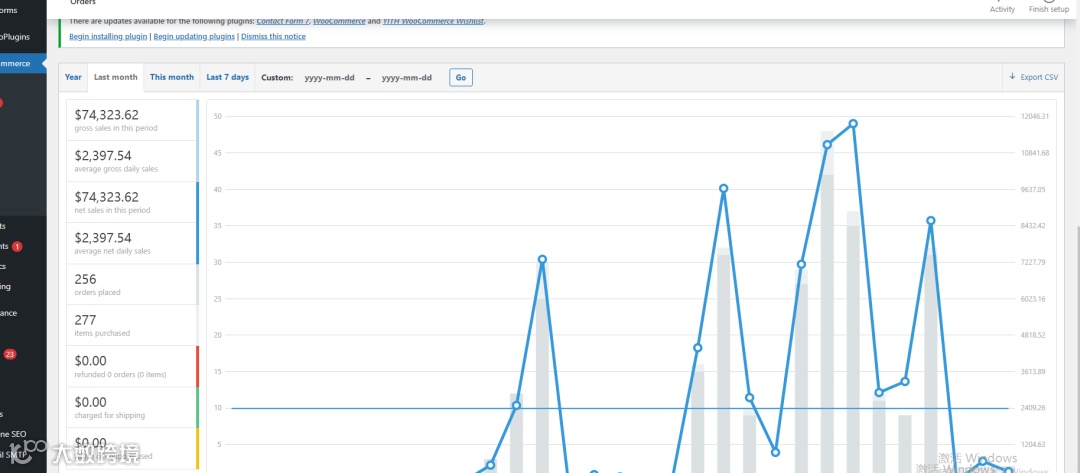Open the YITH WooCommerce Wishlist link
Screen dimensions: 1080x473
pyautogui.click(x=433, y=21)
